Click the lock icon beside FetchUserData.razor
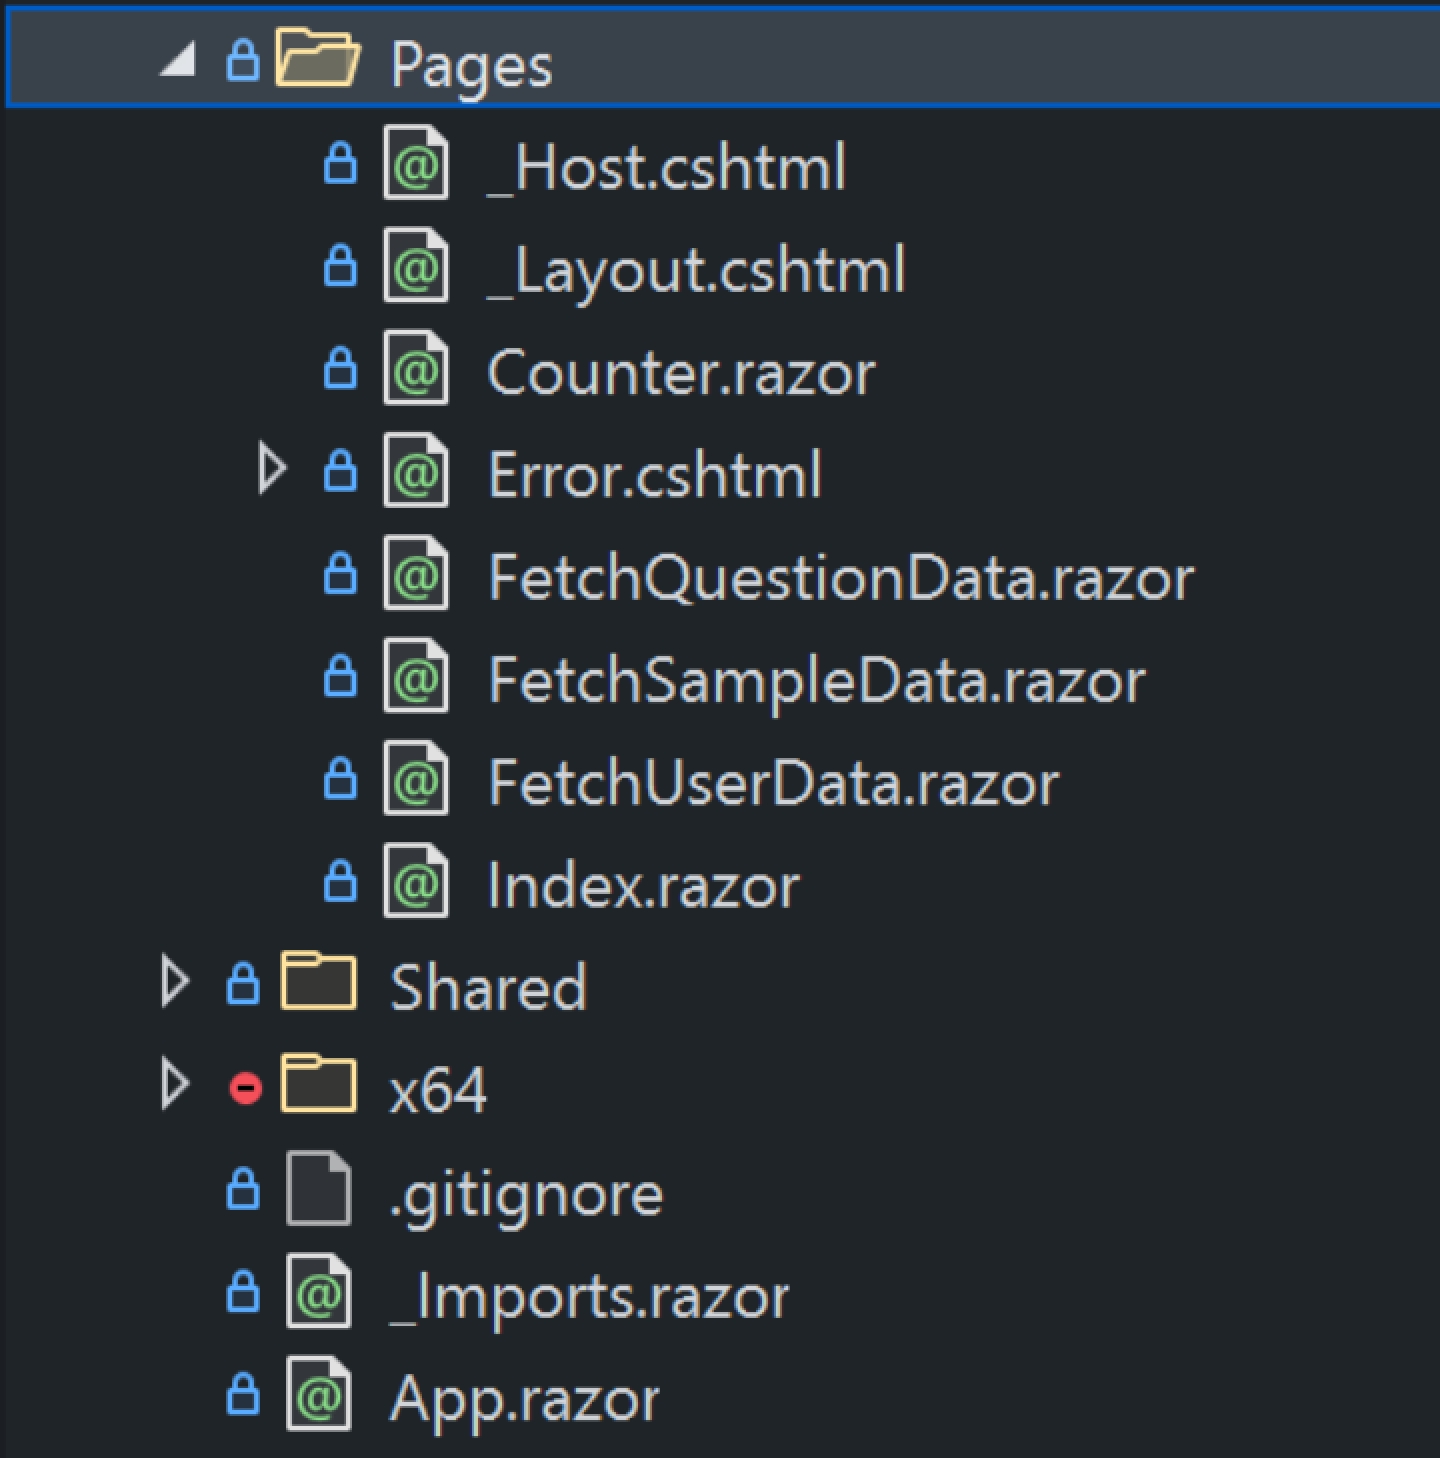This screenshot has width=1440, height=1458. click(x=340, y=778)
